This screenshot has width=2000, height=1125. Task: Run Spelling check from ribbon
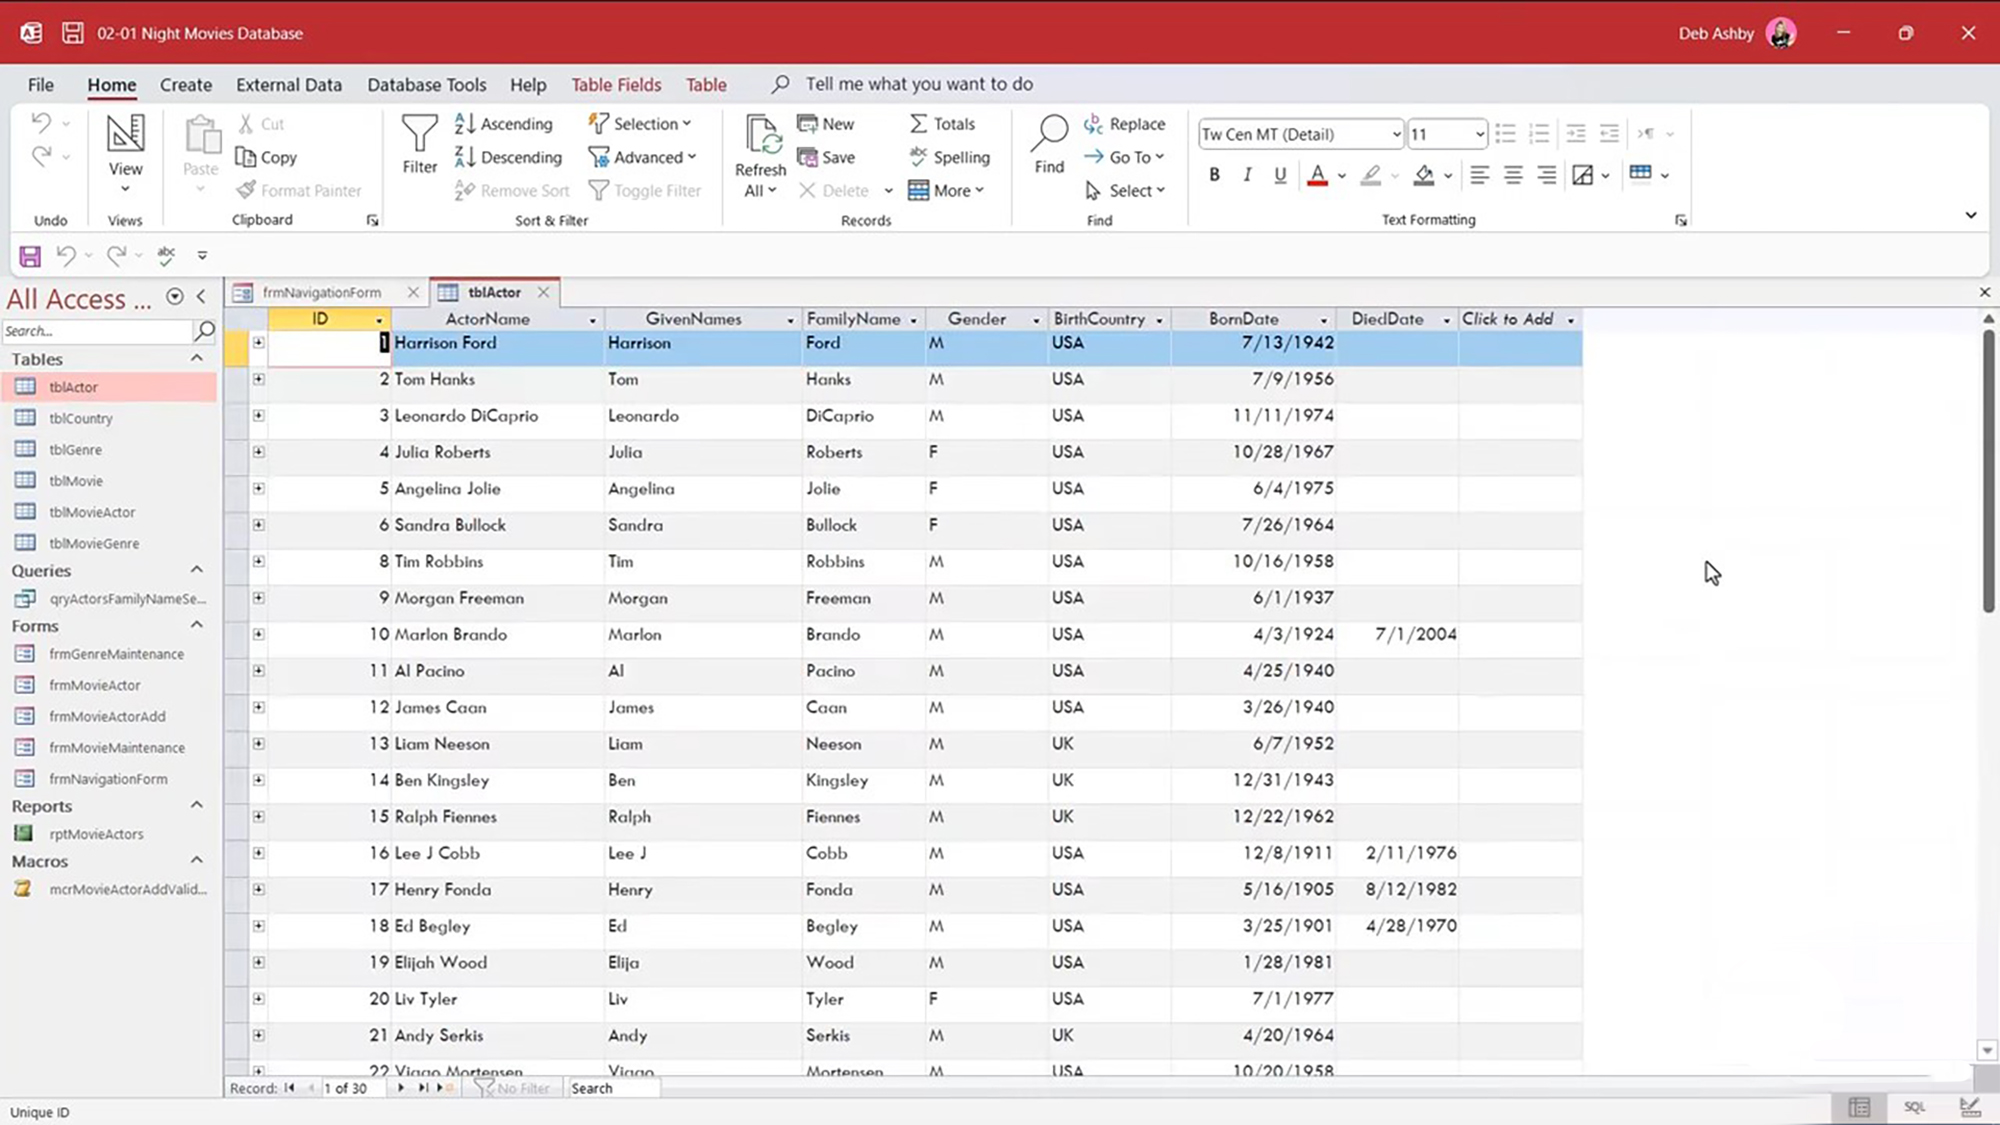coord(949,157)
